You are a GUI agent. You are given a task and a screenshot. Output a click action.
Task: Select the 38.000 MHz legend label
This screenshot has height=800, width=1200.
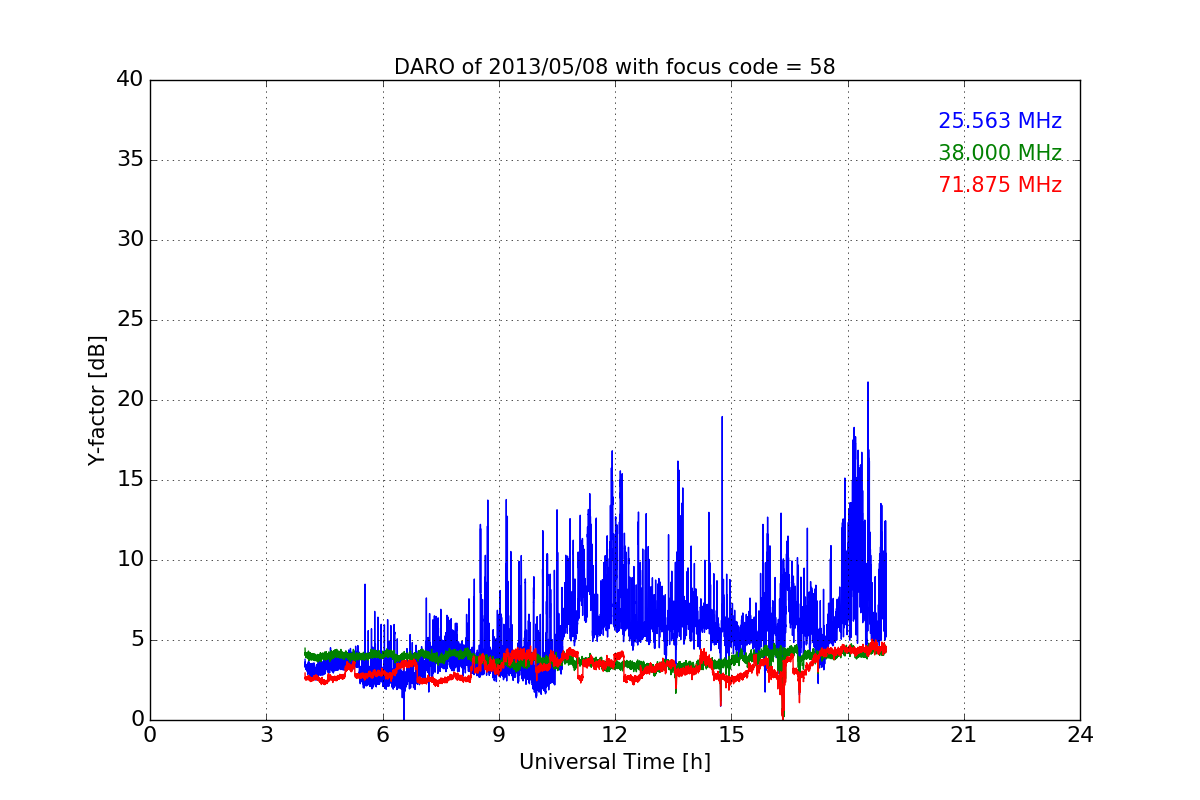1000,153
